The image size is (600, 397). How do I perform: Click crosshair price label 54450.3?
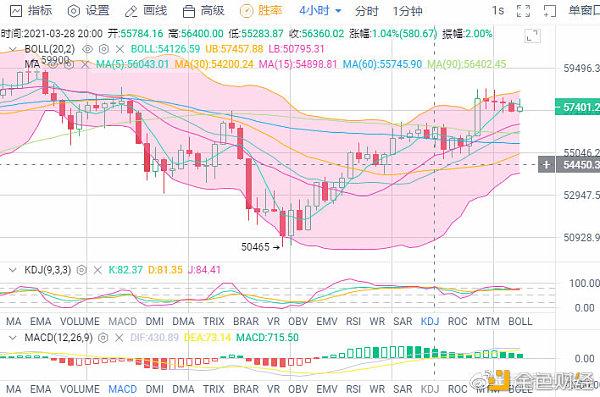point(578,165)
